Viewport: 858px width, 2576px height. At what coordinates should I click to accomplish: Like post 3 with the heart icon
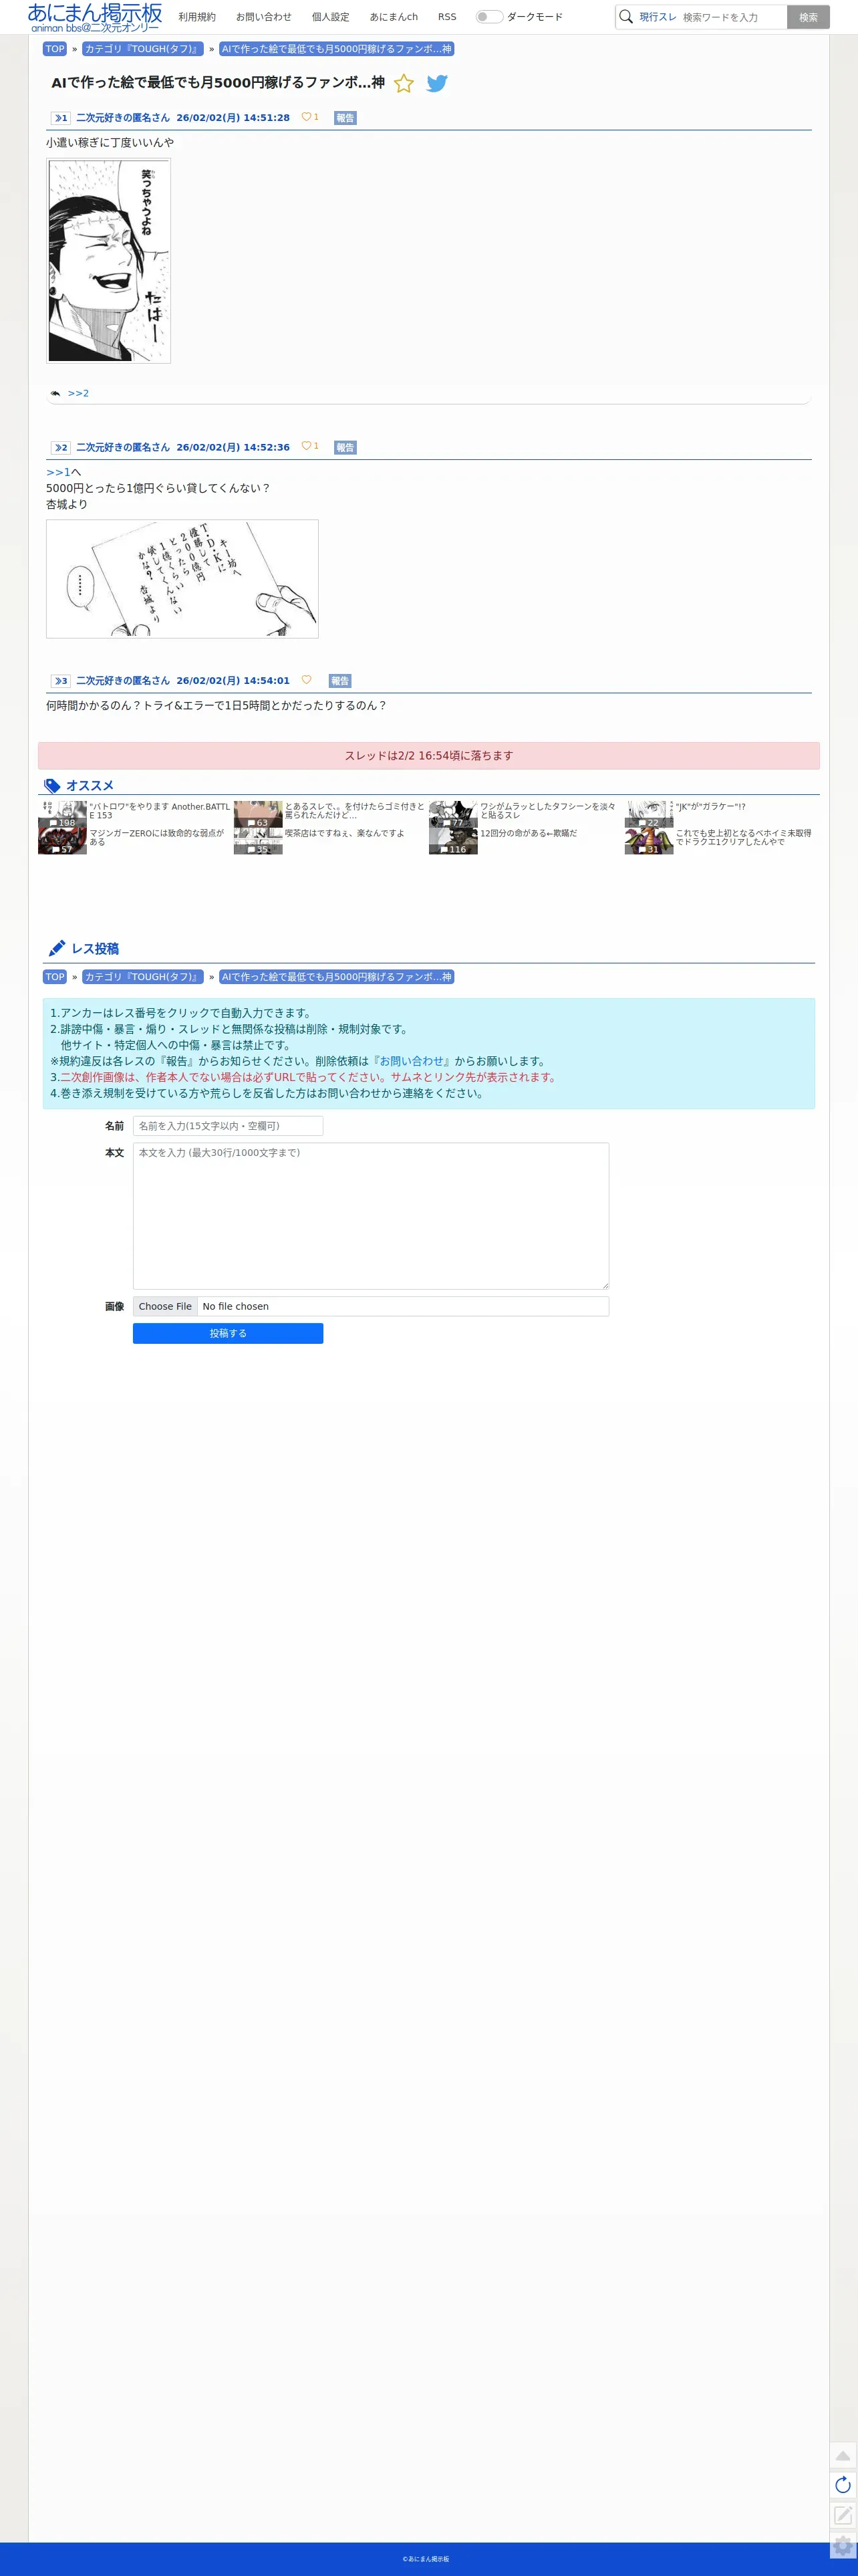click(x=306, y=680)
